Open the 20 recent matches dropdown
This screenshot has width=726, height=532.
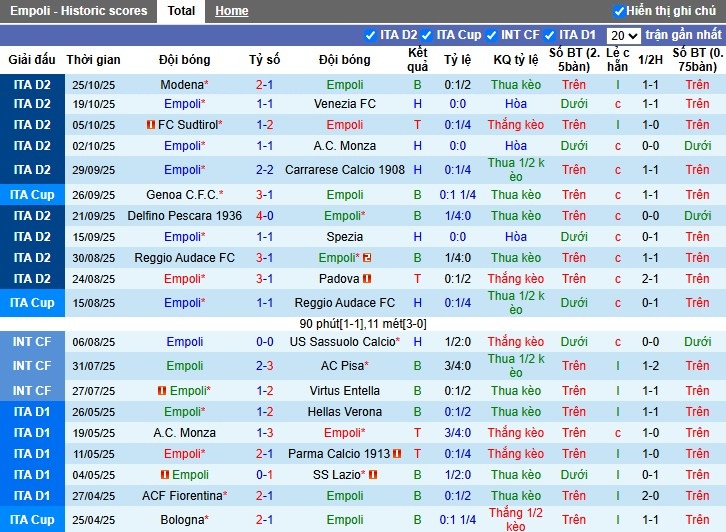623,36
